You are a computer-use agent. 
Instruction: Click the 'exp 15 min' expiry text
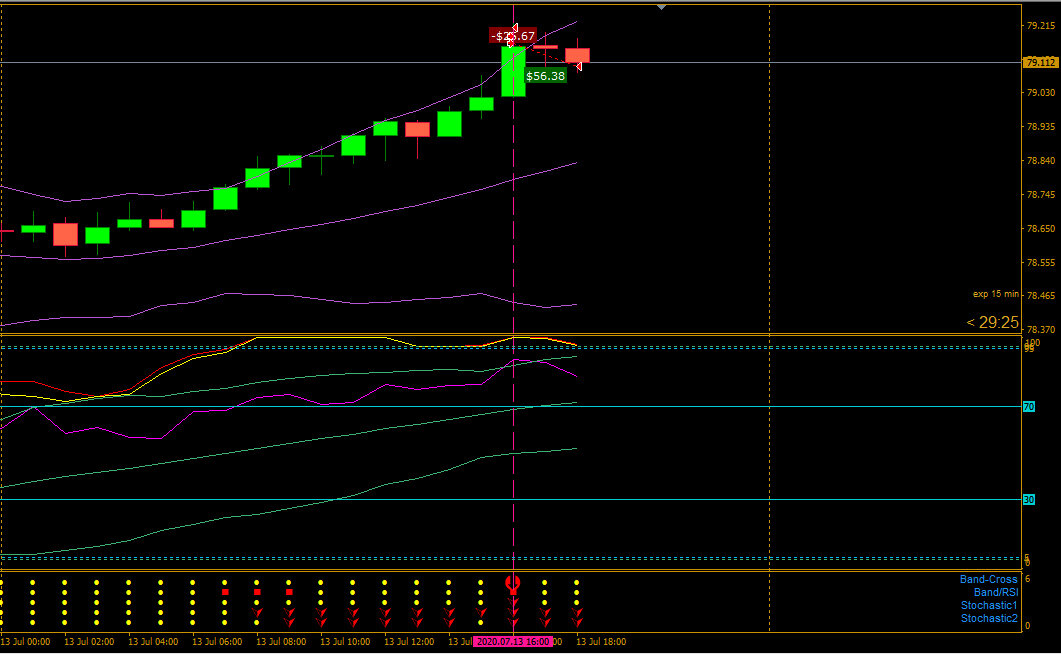click(x=995, y=294)
